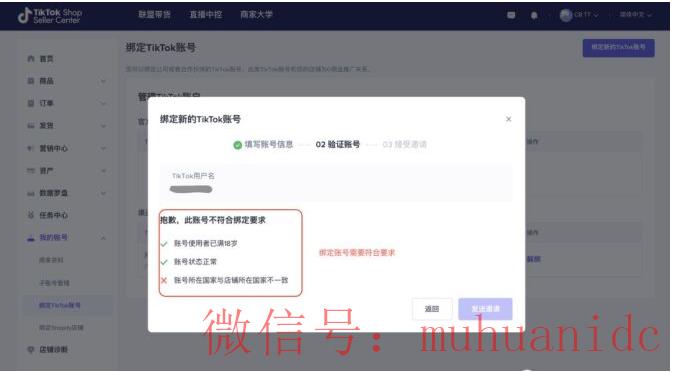Click the 我的账号 account icon in sidebar
675x372 pixels.
coord(31,238)
